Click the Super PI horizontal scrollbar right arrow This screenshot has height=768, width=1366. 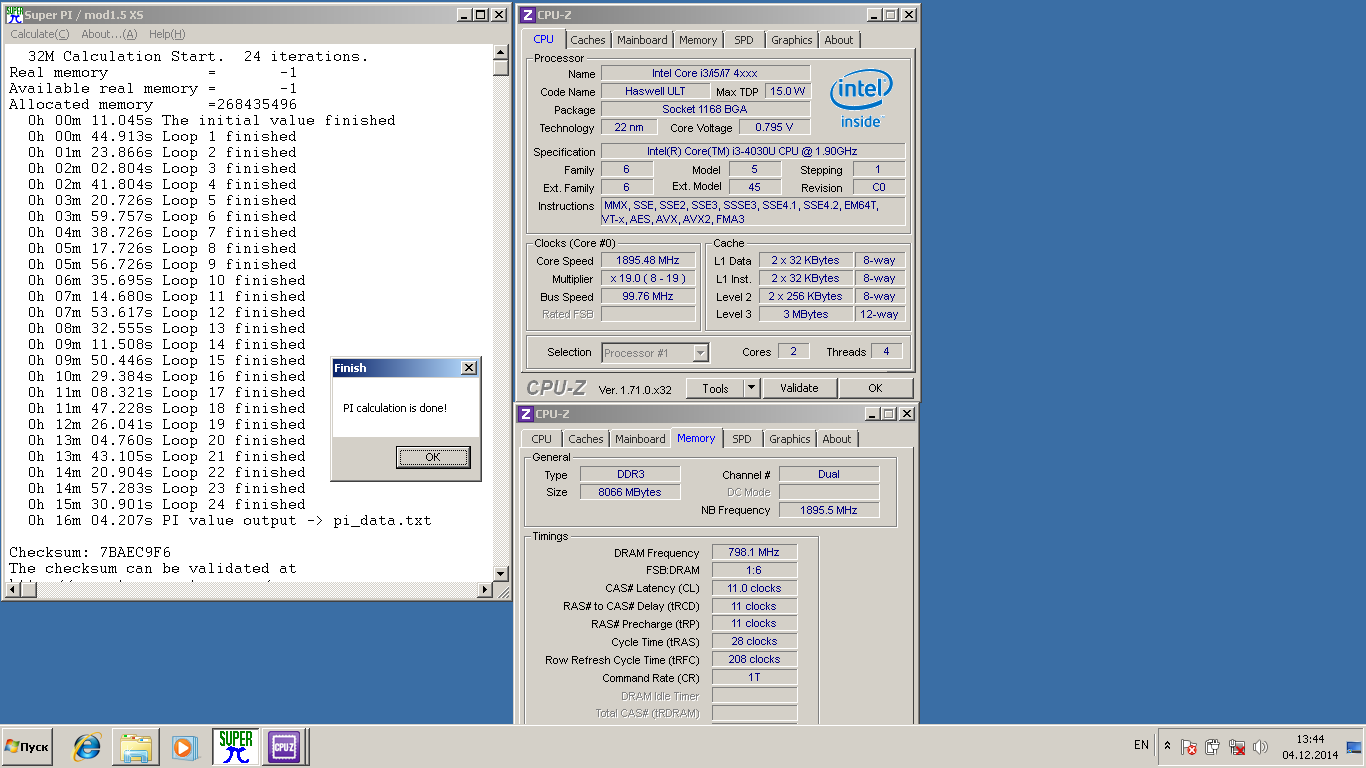[485, 589]
